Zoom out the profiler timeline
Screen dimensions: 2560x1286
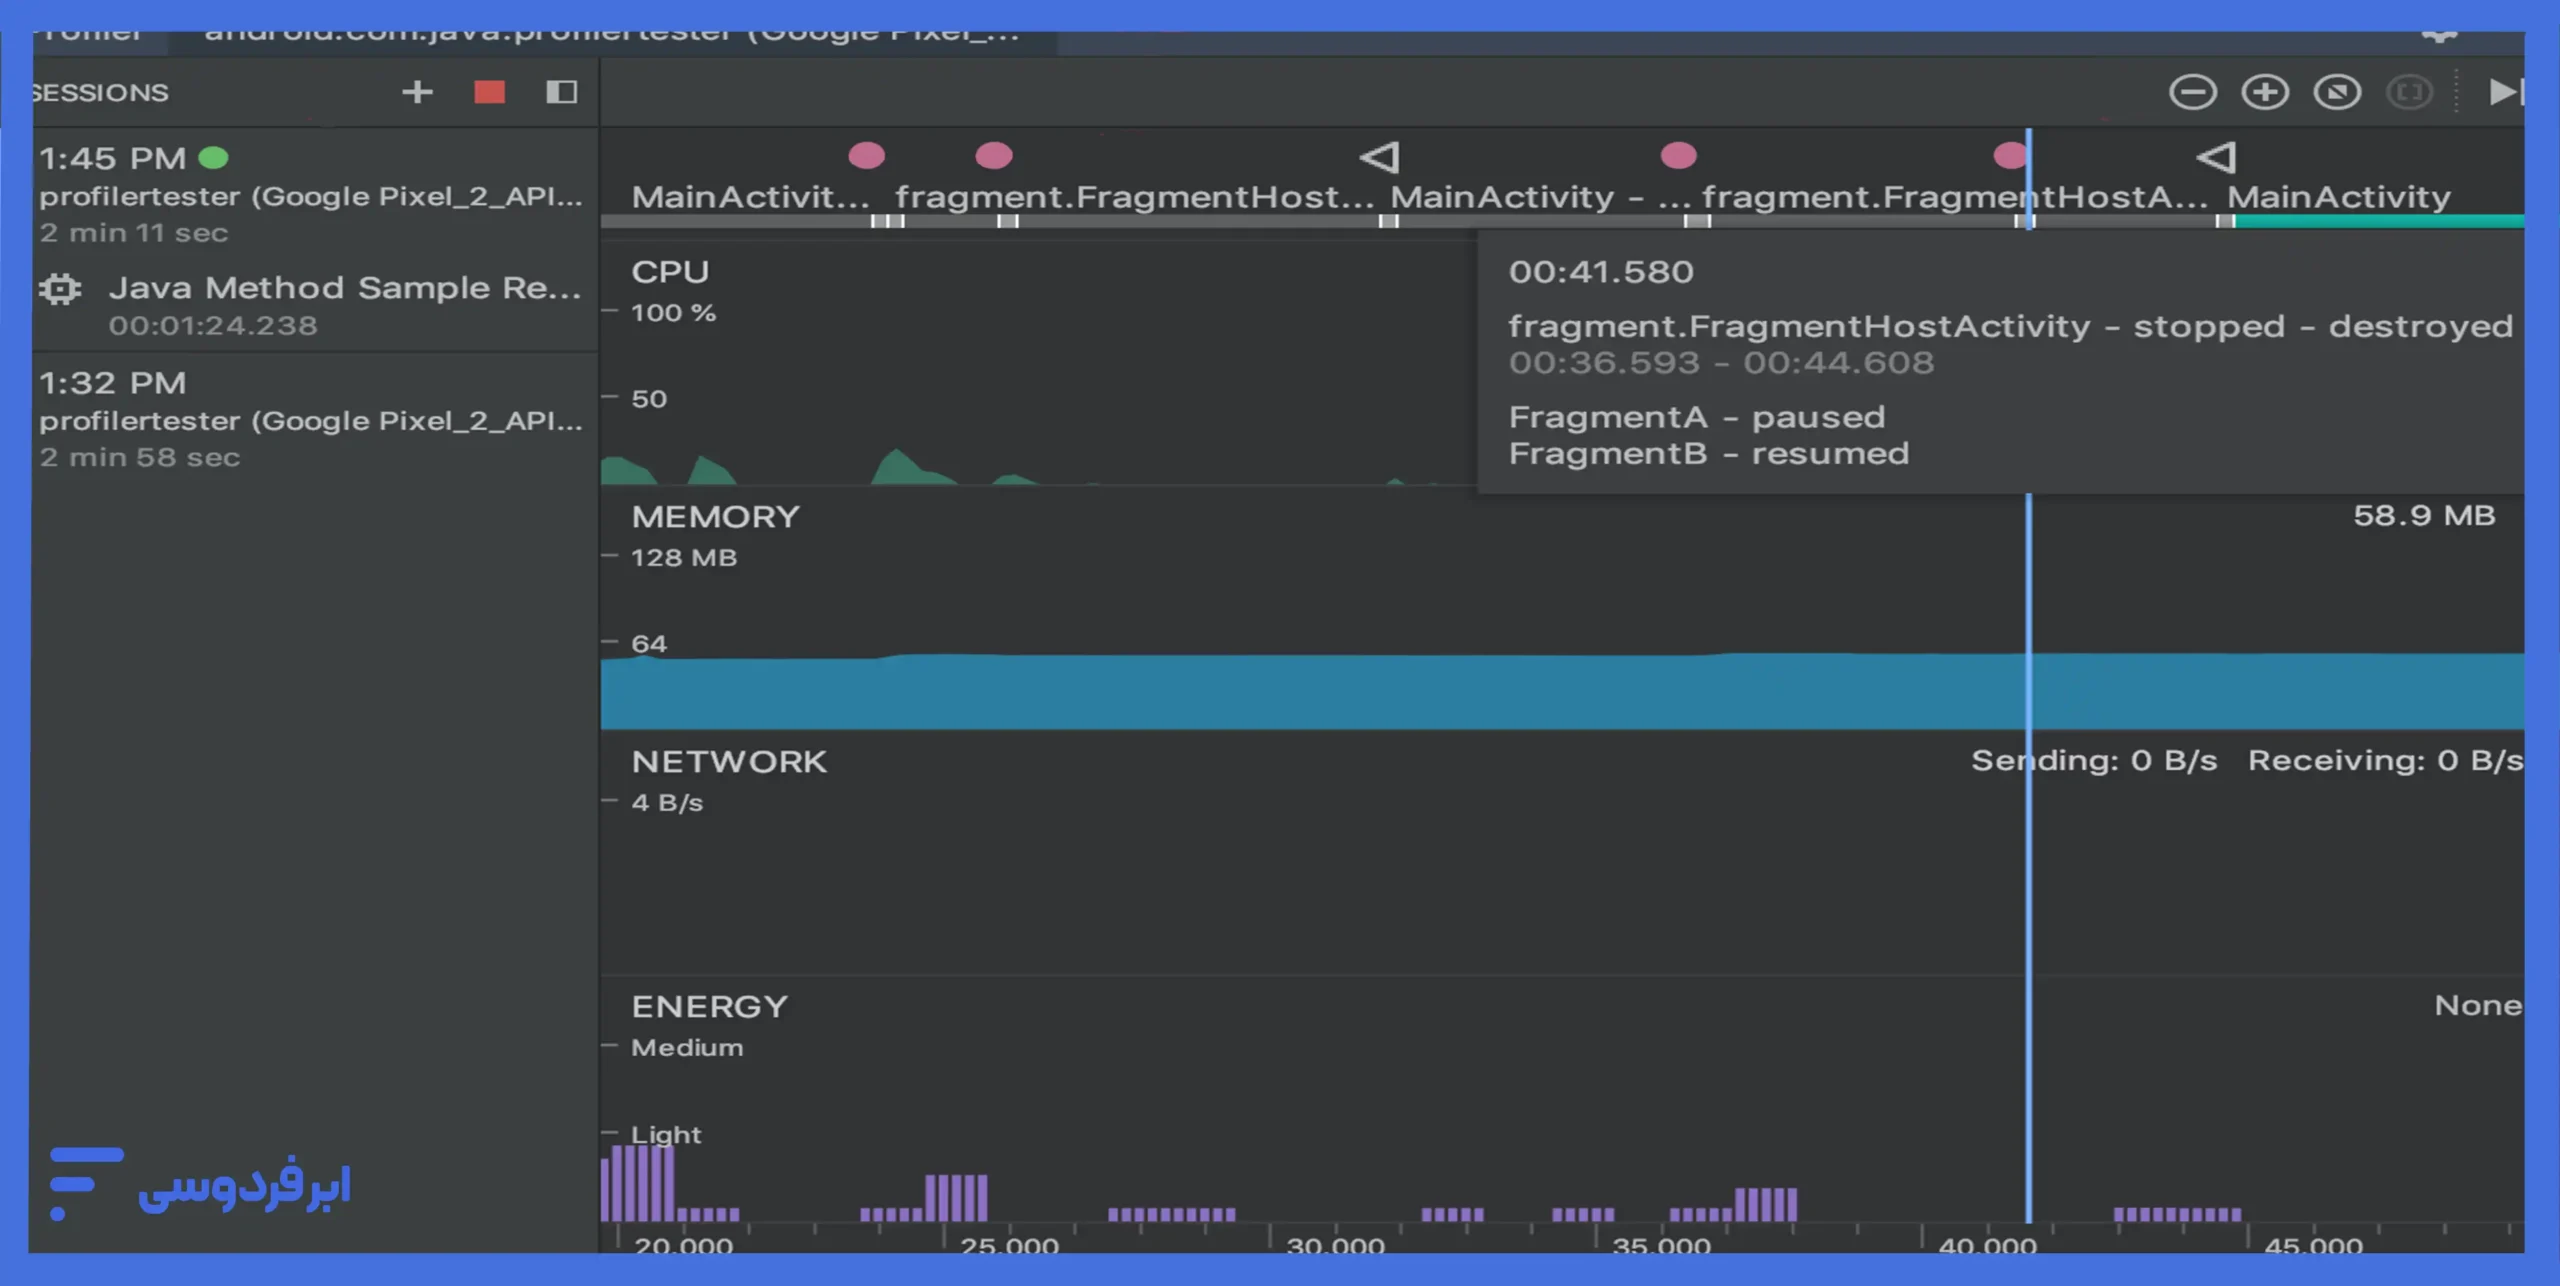[x=2192, y=92]
